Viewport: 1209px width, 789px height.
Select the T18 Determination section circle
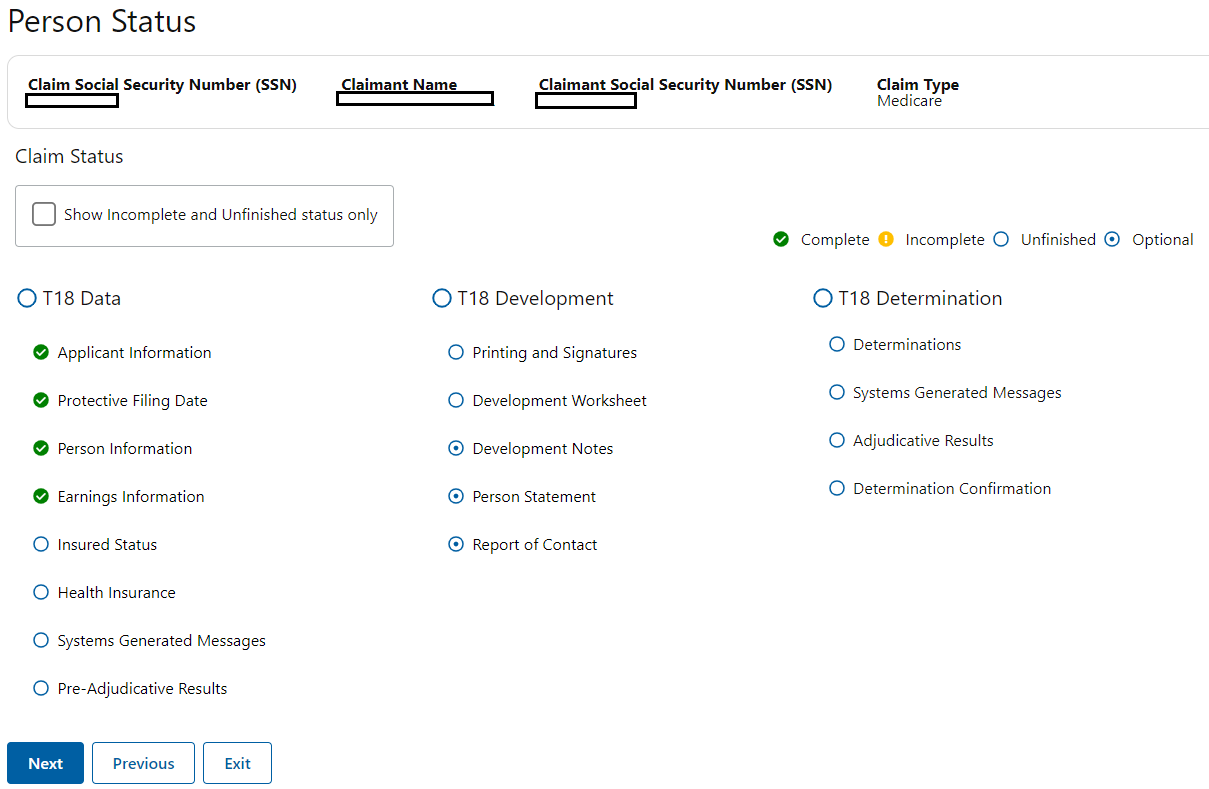(822, 298)
